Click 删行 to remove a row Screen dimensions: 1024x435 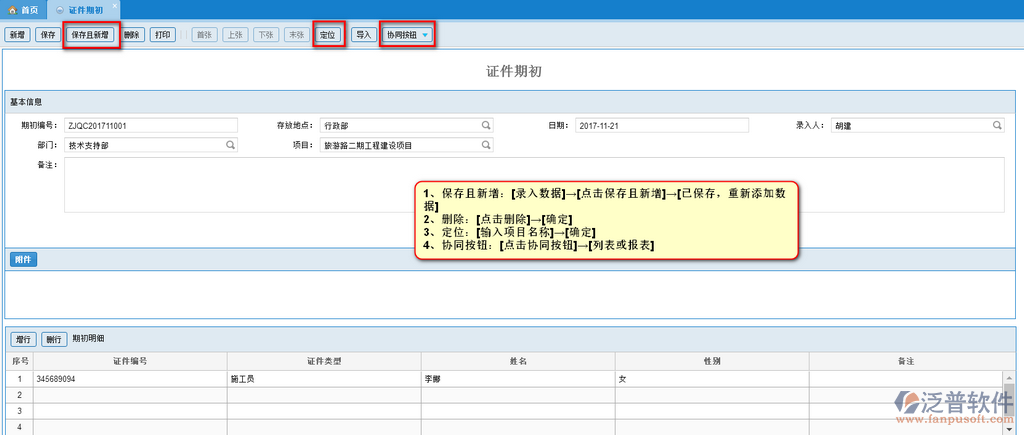tap(54, 339)
